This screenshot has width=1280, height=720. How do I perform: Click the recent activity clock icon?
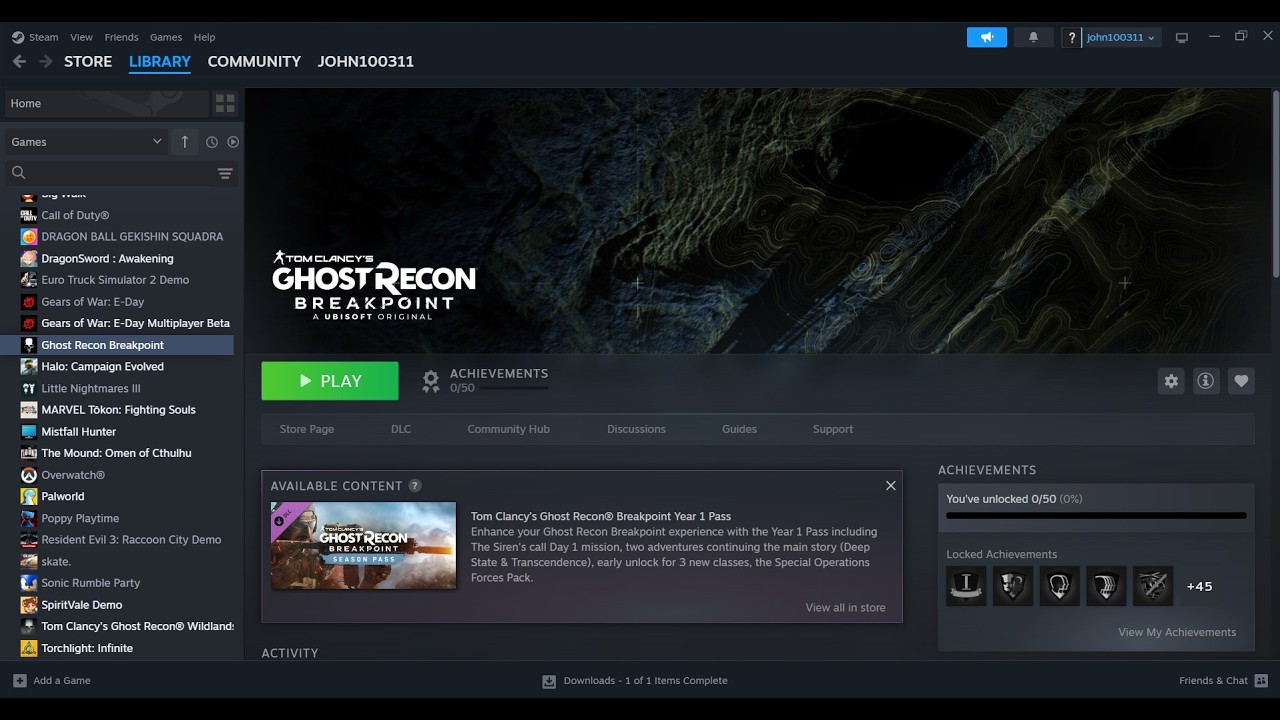pyautogui.click(x=212, y=142)
